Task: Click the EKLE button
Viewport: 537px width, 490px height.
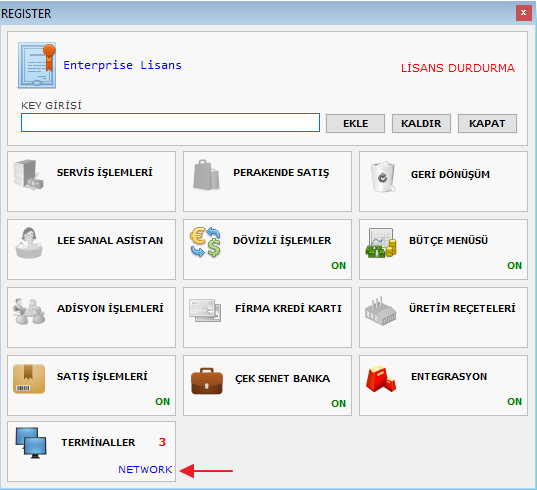Action: click(x=355, y=123)
